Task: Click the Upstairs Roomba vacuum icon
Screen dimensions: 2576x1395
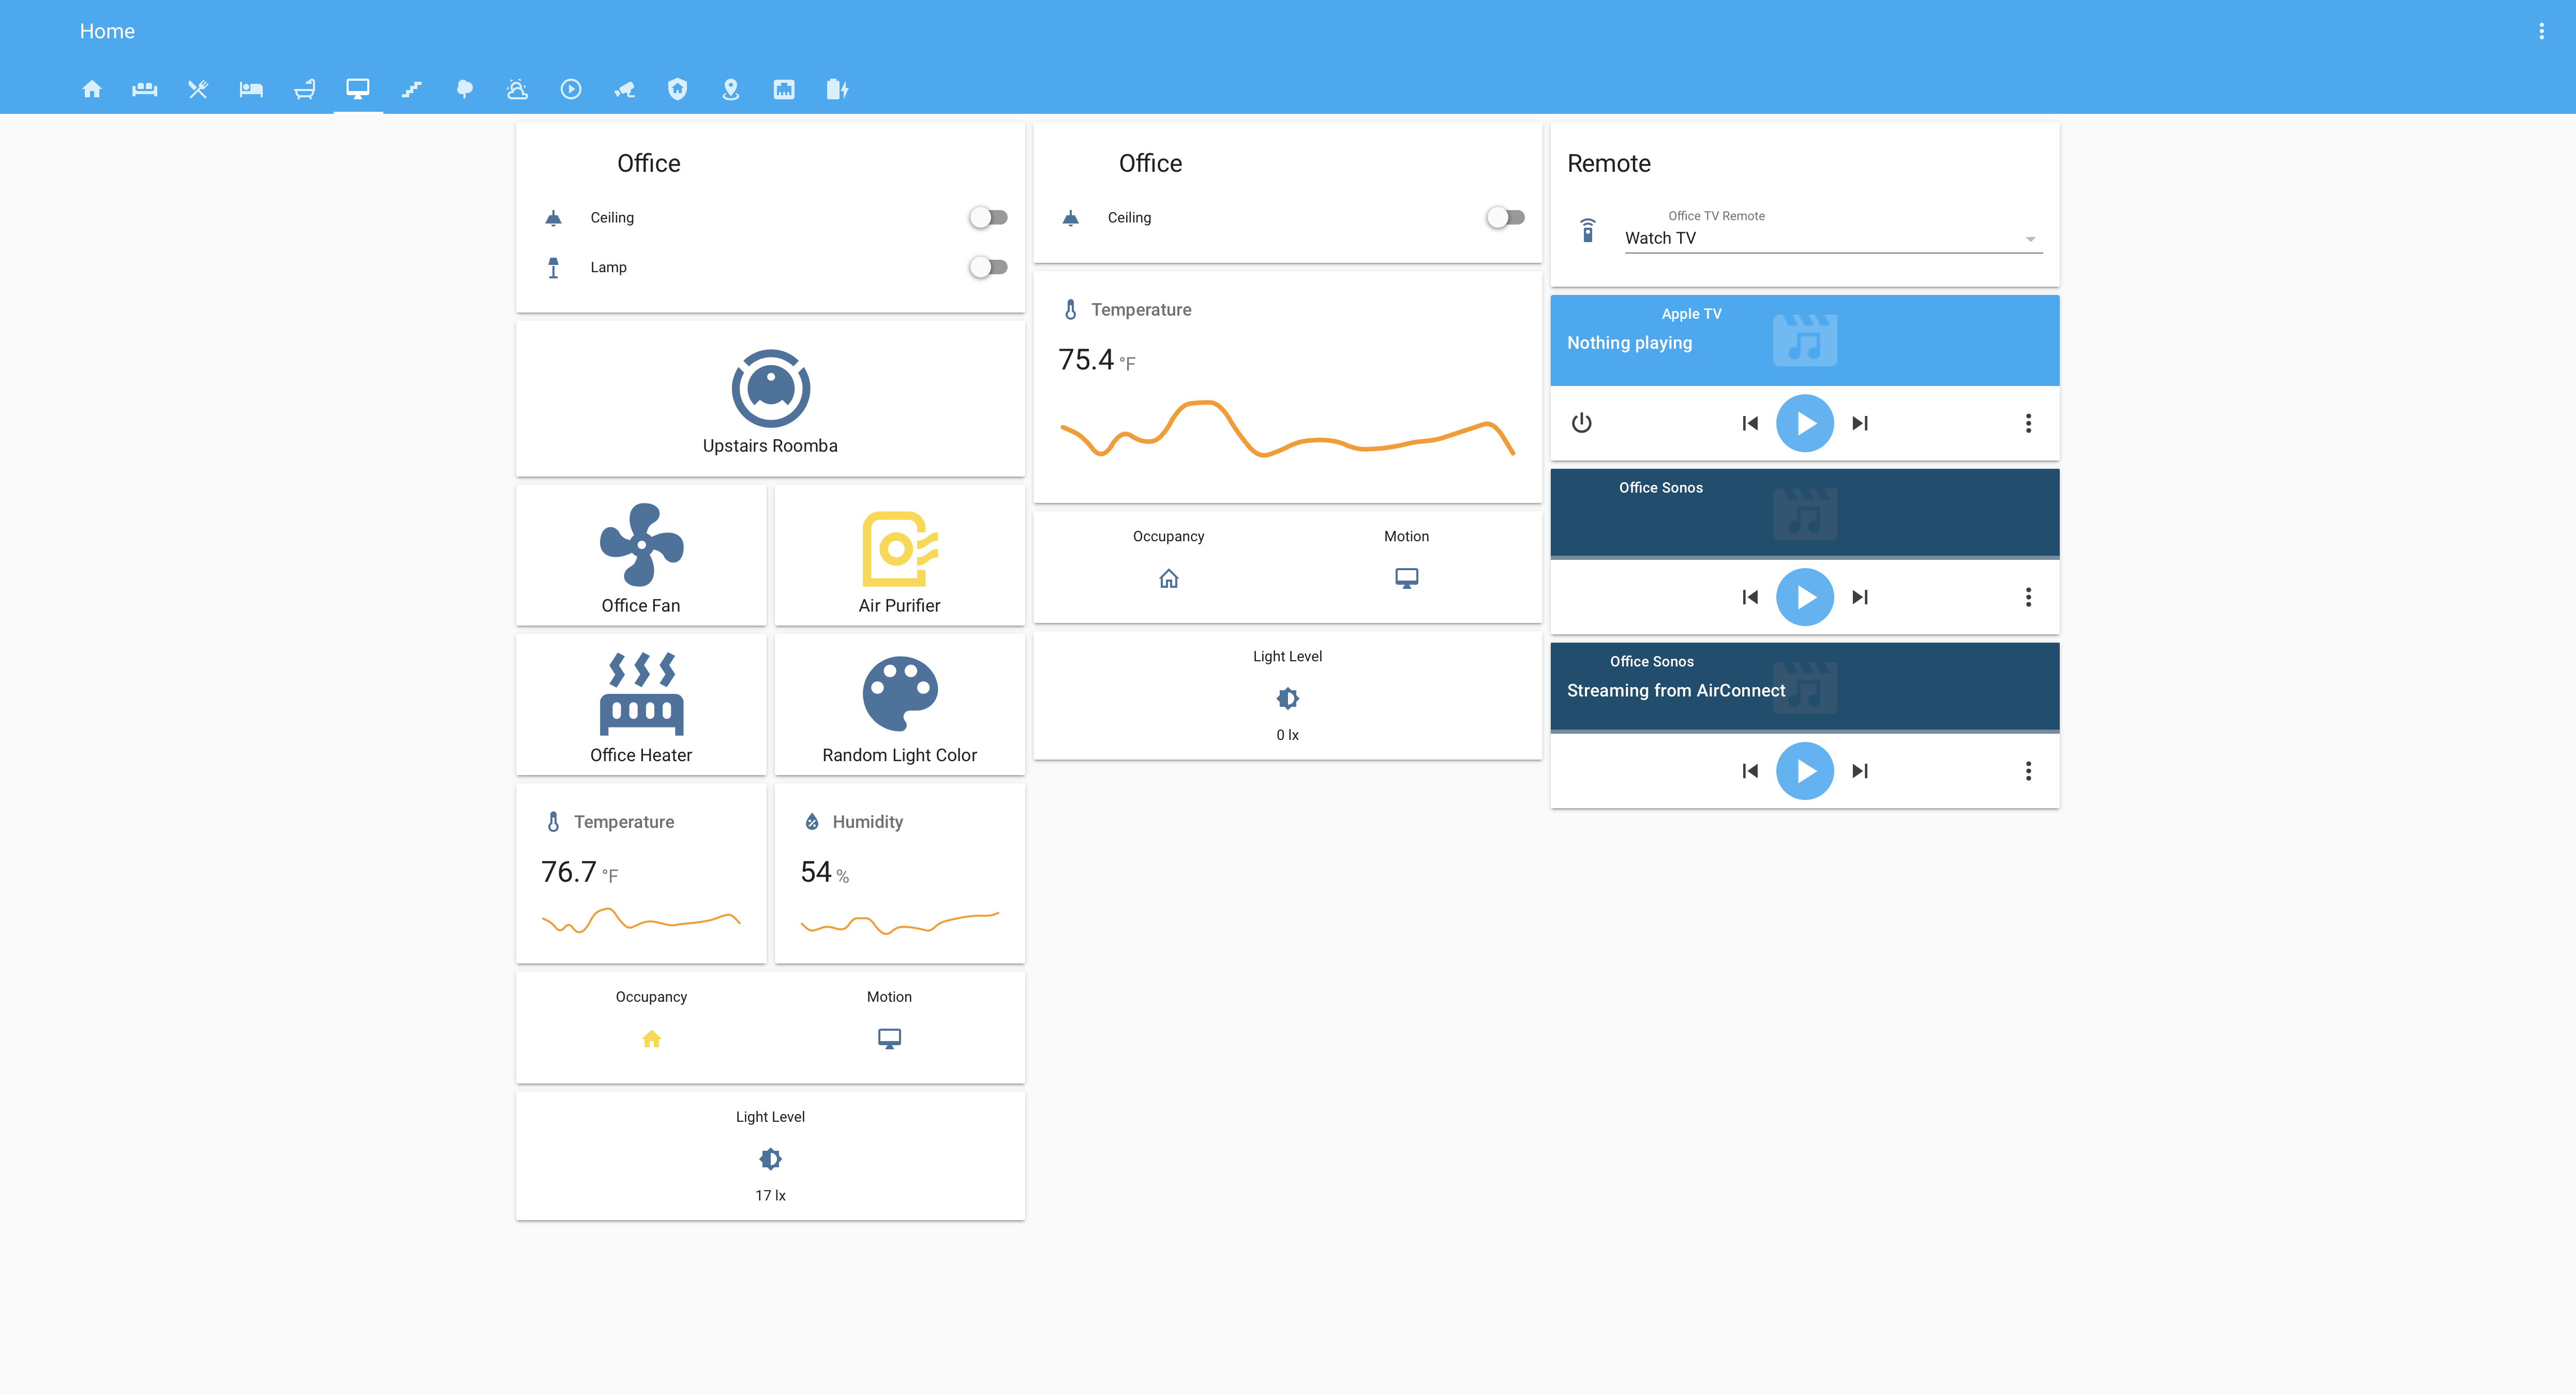Action: 770,388
